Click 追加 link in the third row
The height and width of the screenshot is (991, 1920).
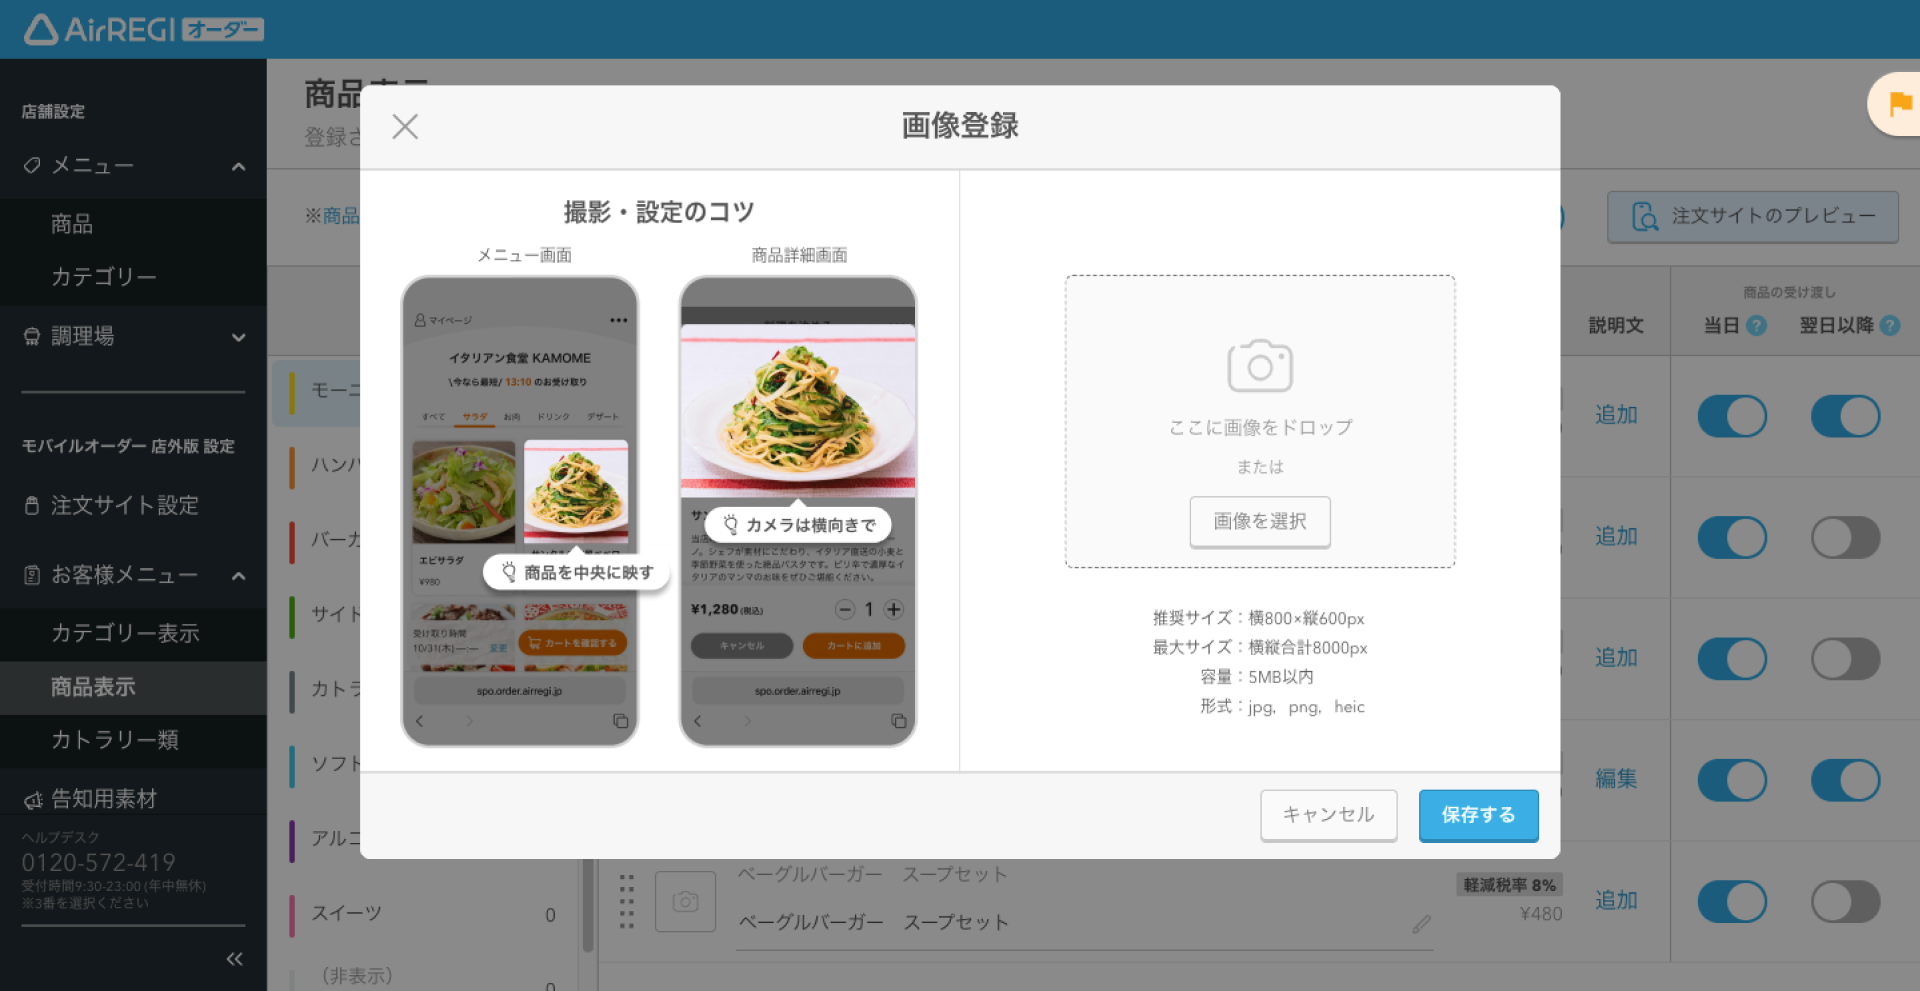[x=1616, y=658]
